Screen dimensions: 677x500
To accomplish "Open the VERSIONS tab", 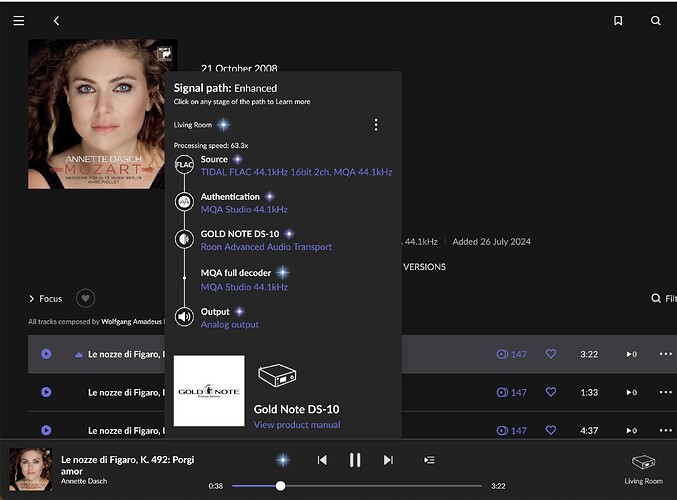I will click(x=424, y=267).
